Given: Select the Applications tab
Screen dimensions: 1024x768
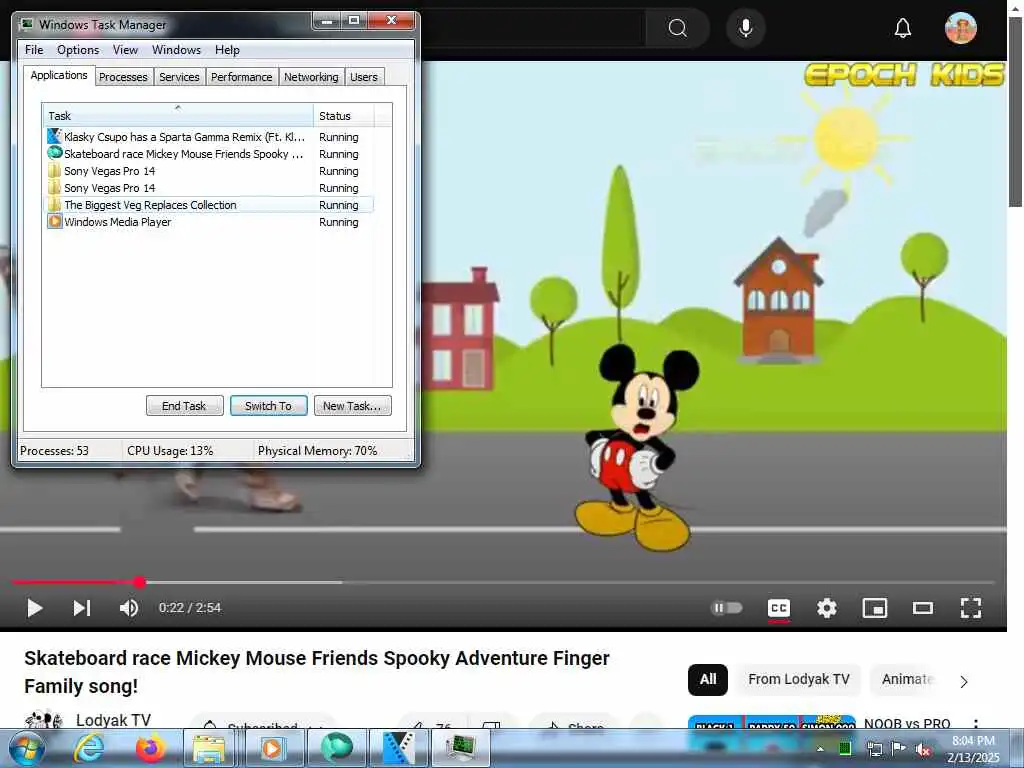Looking at the screenshot, I should pos(59,75).
